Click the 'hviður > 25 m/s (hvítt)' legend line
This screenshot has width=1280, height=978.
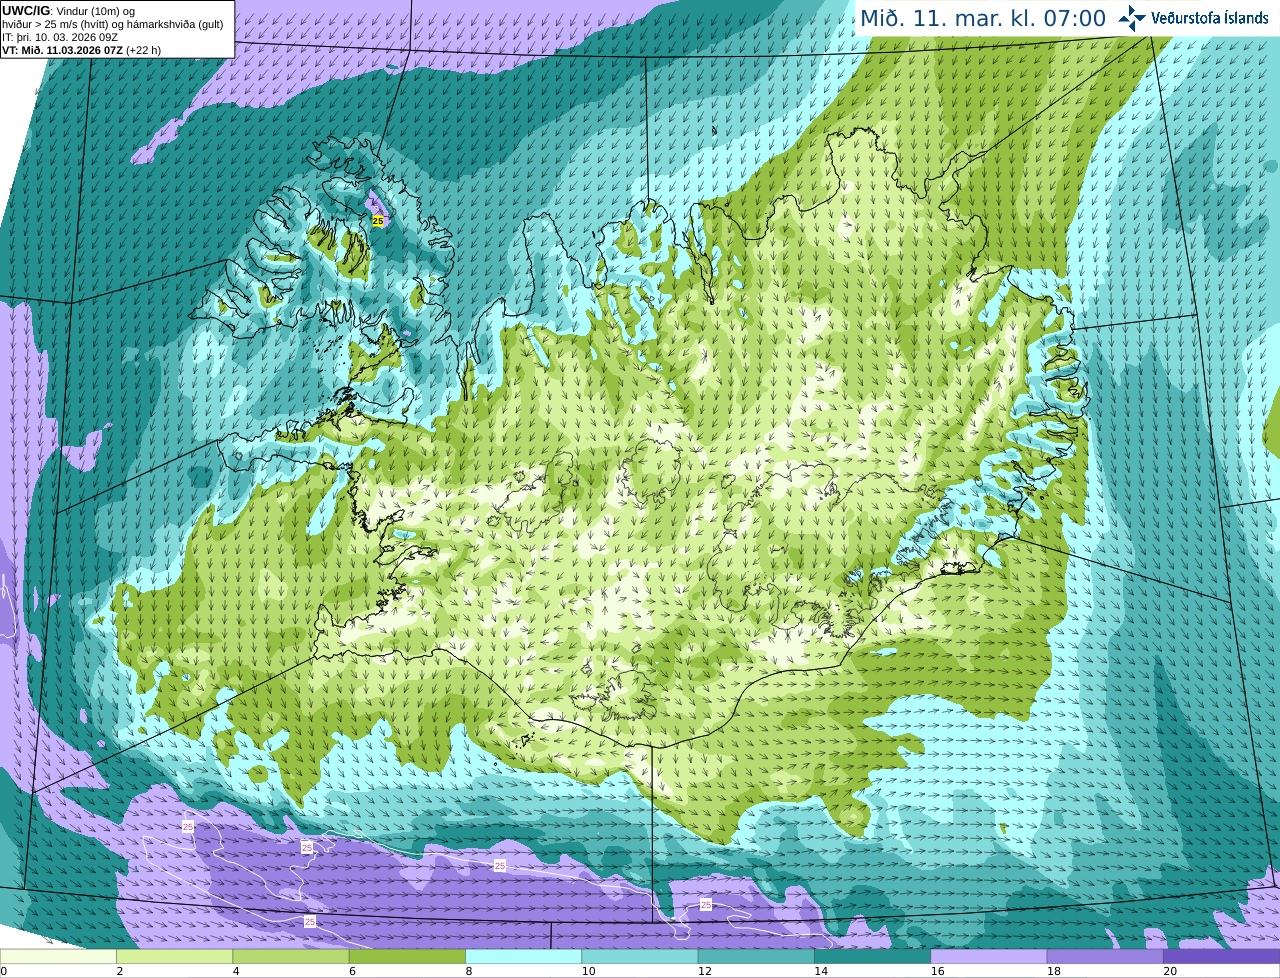click(x=113, y=24)
